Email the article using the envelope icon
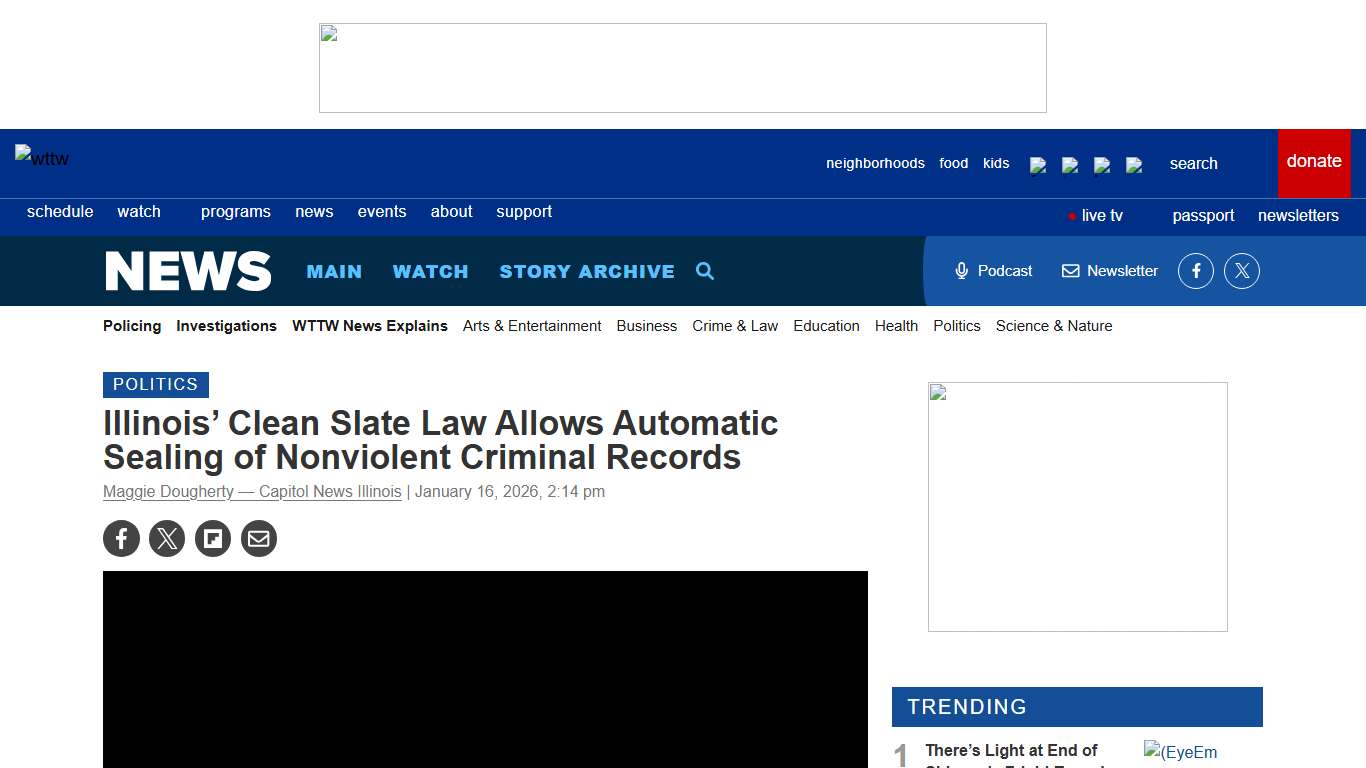 (259, 538)
